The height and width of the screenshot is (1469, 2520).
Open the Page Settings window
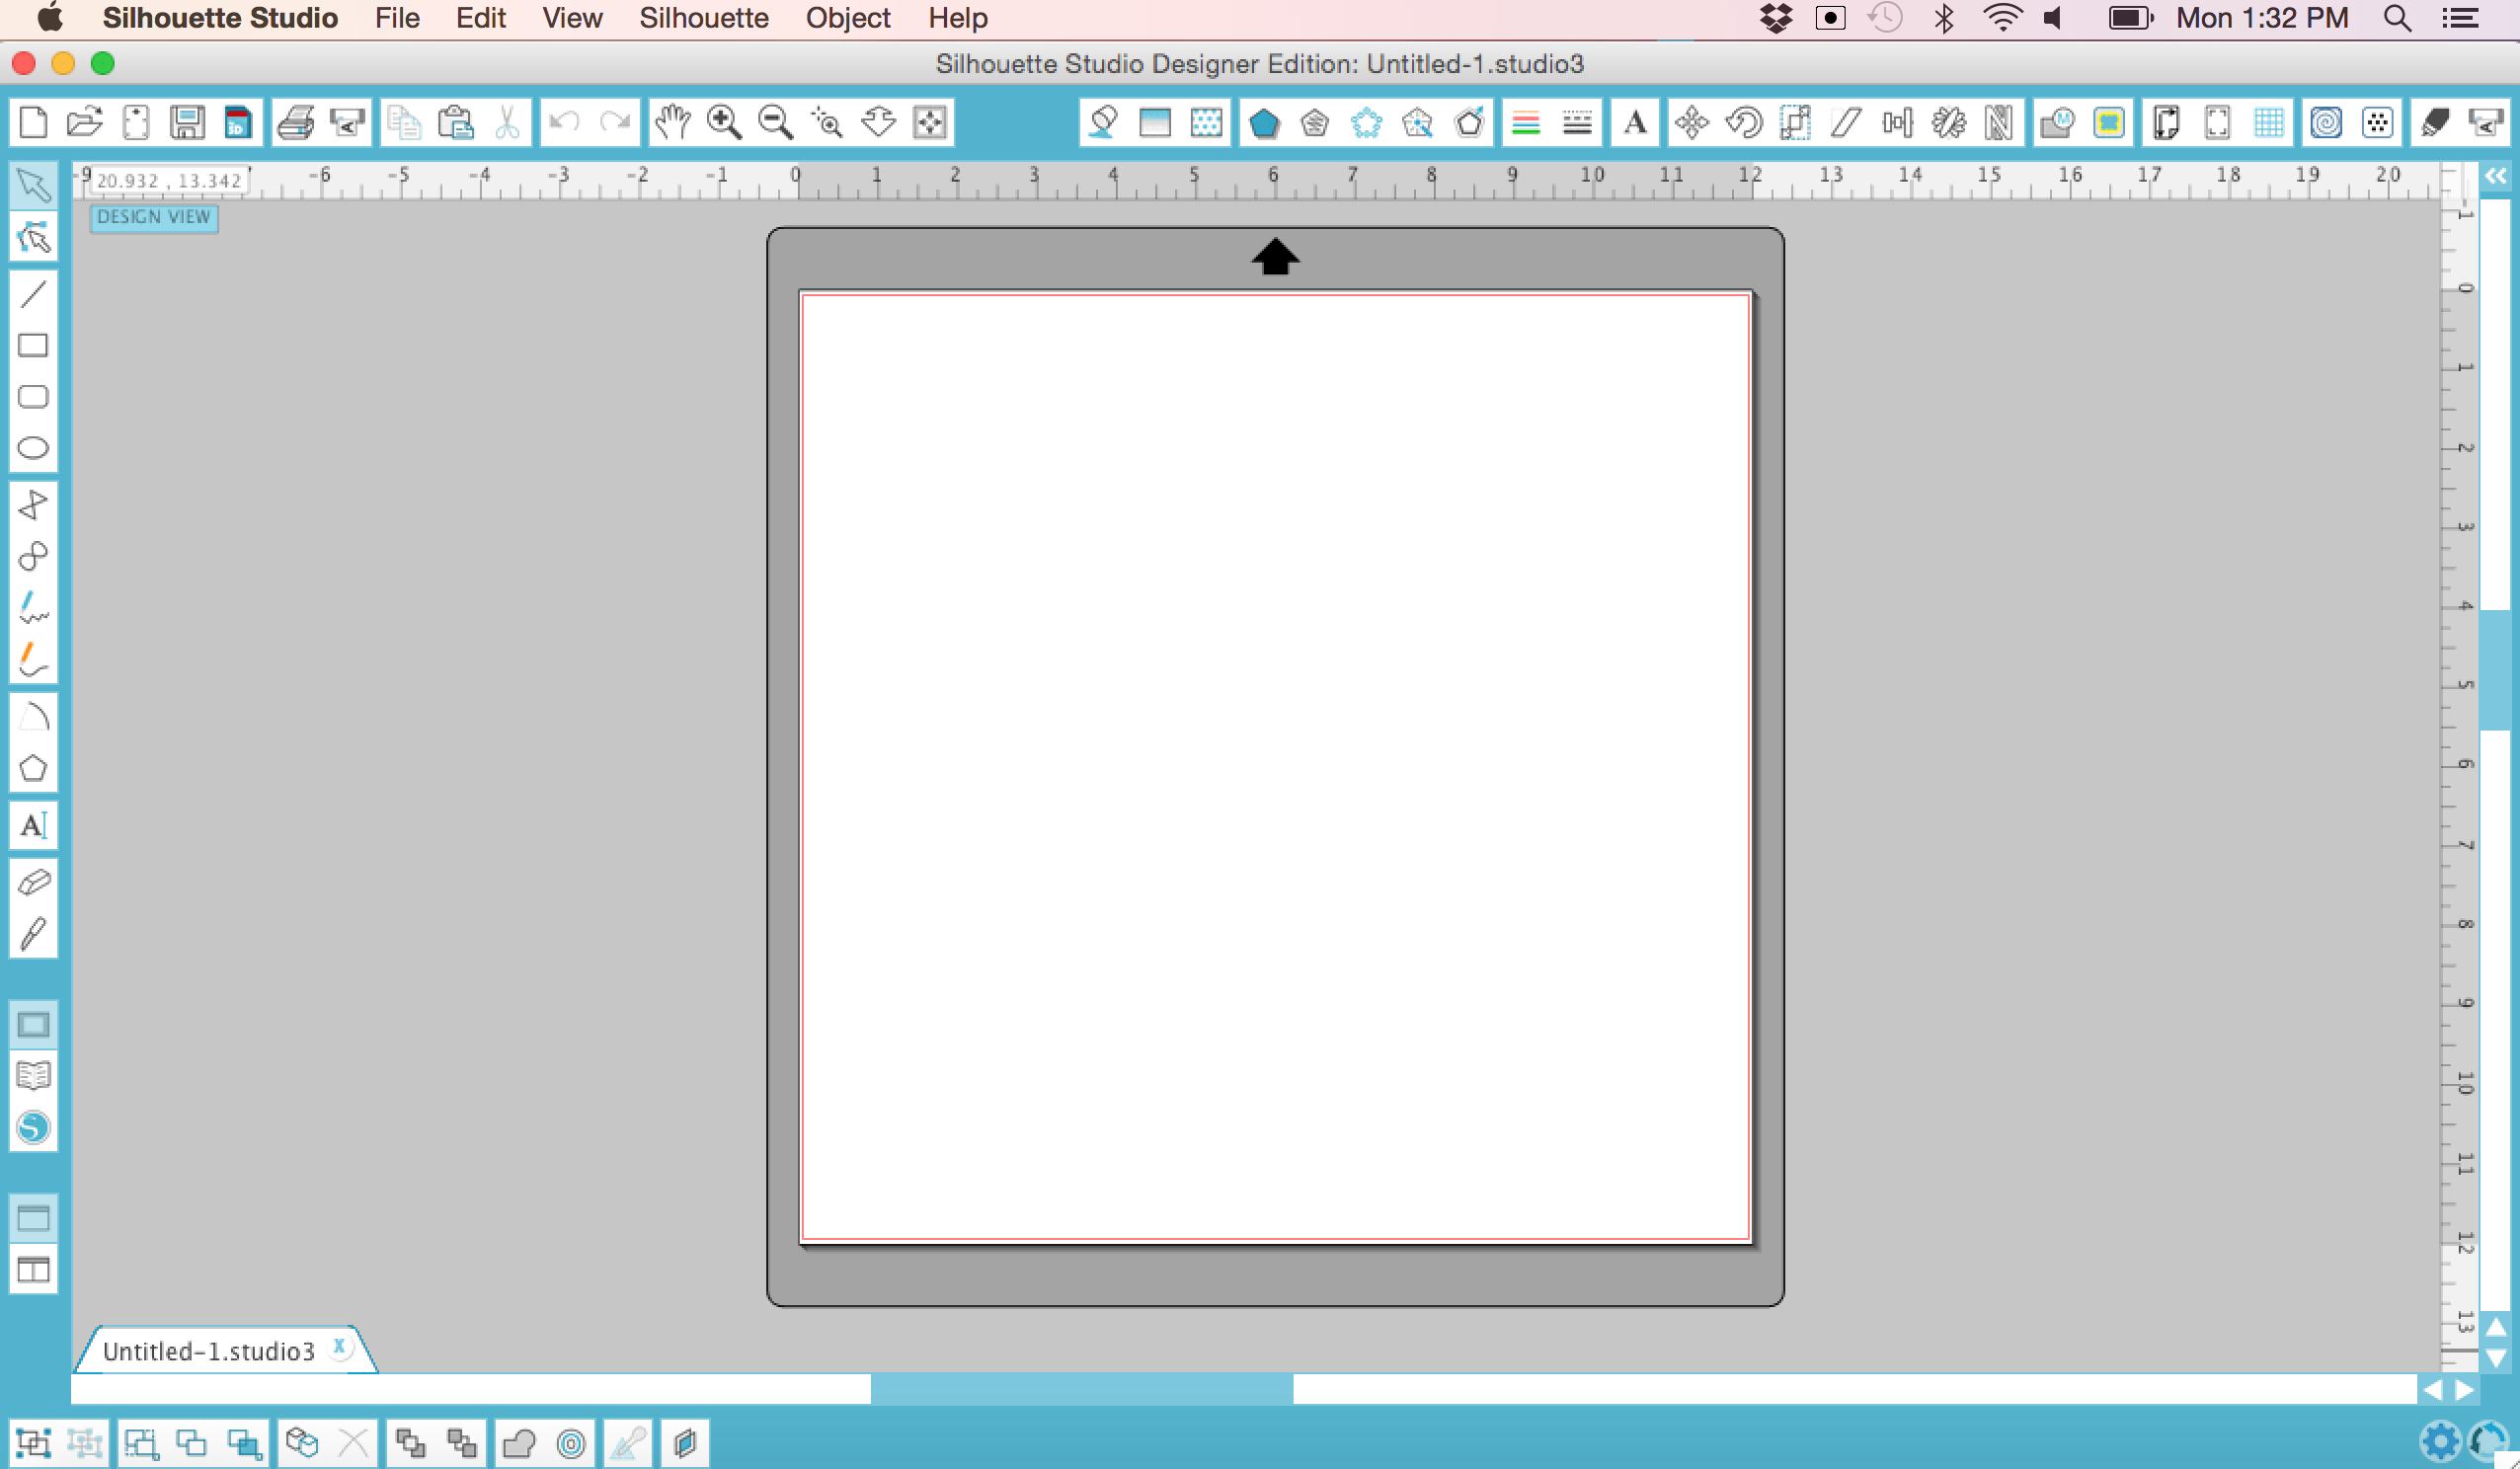point(2167,122)
